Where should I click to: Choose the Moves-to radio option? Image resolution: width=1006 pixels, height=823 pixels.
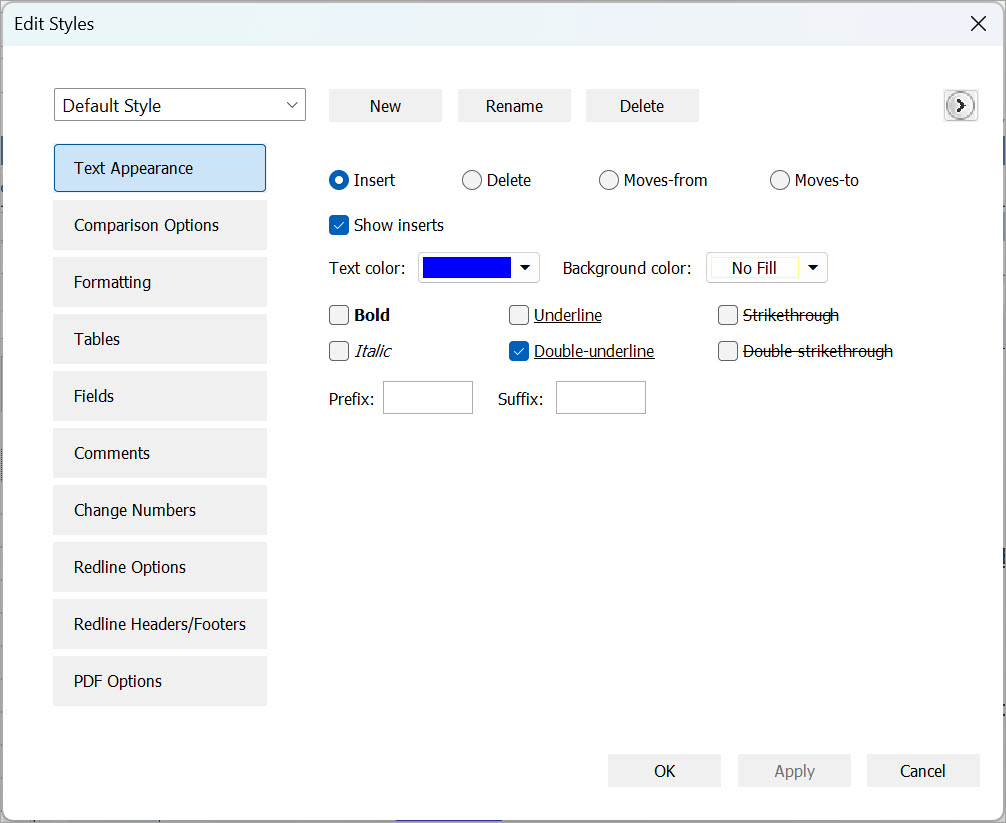tap(780, 180)
